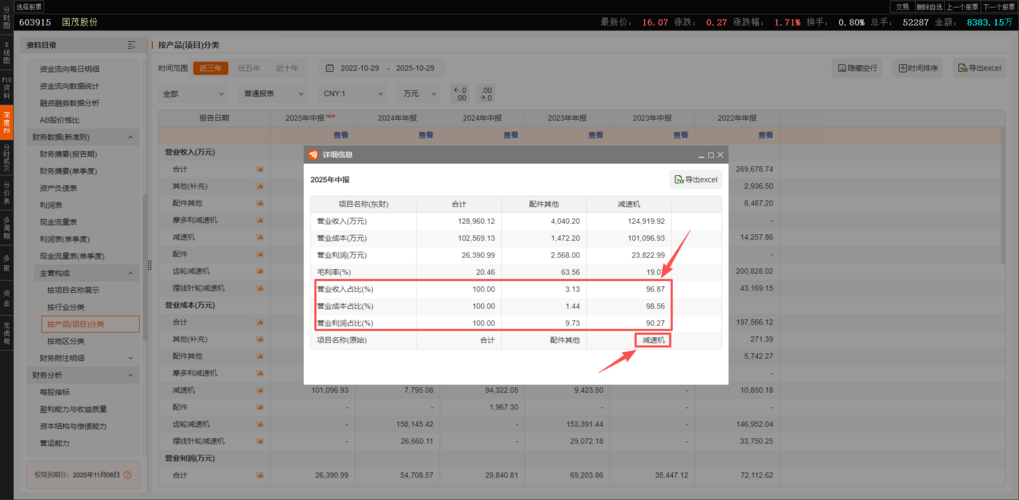Image resolution: width=1019 pixels, height=500 pixels.
Task: Switch to the K线图 side tab
Action: click(6, 55)
